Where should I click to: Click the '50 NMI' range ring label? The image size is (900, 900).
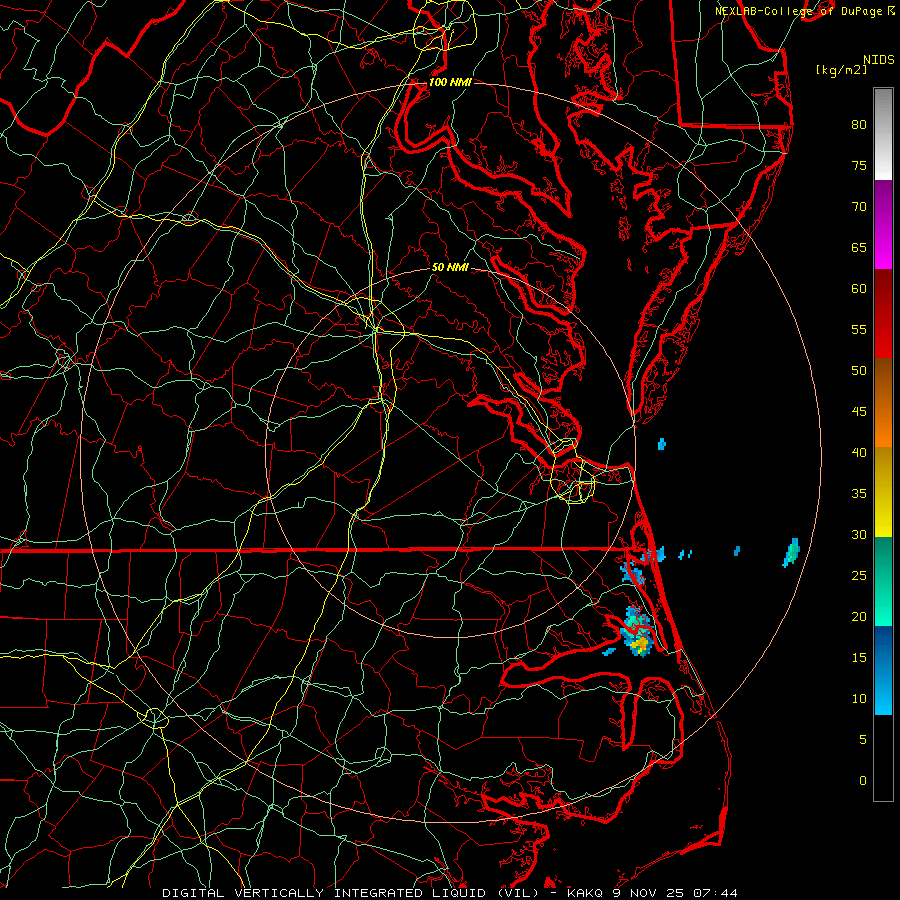point(450,267)
